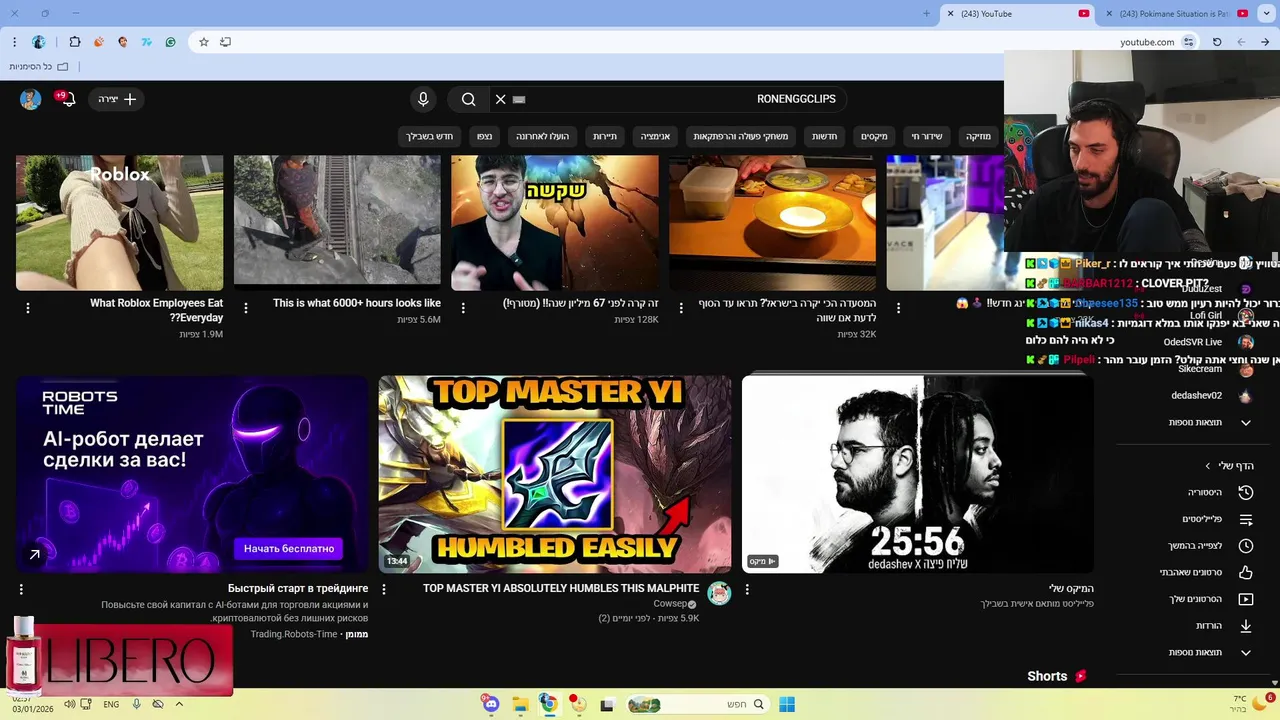Open the YouTube account avatar menu
The image size is (1280, 720).
click(30, 99)
